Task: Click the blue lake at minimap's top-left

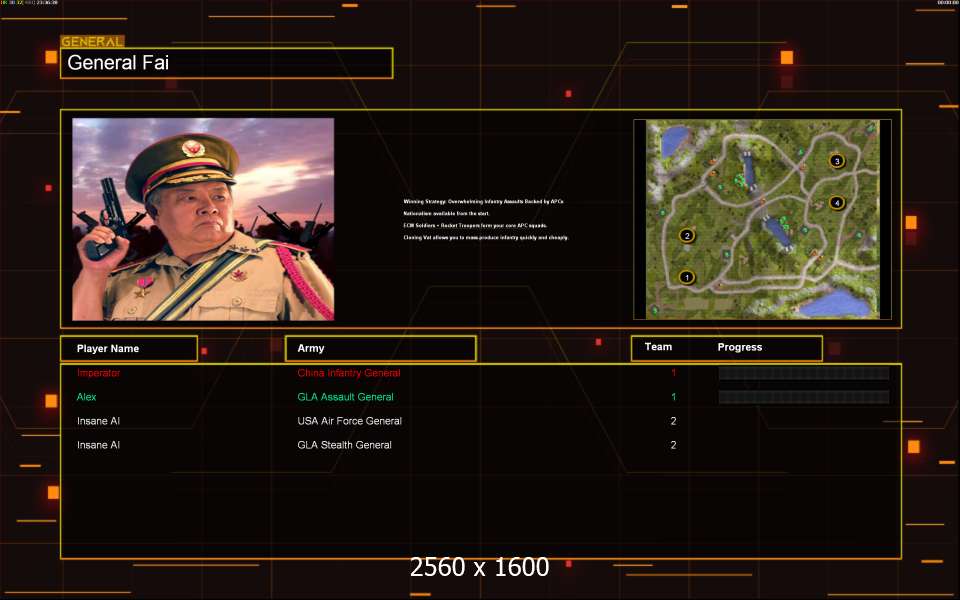Action: 673,139
